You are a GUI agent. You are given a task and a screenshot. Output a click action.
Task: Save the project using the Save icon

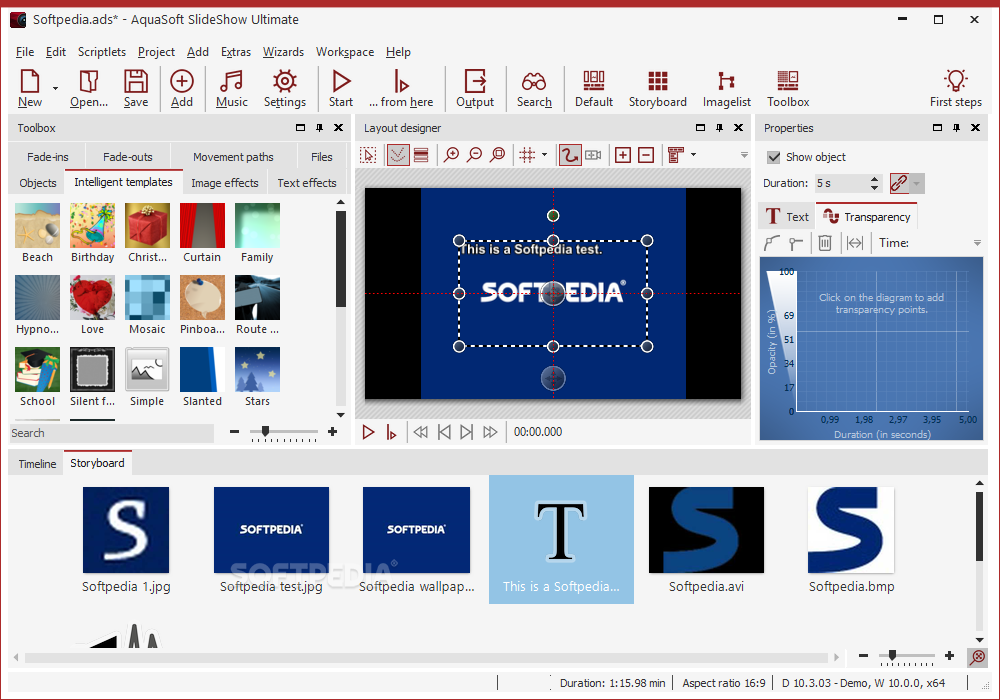136,82
